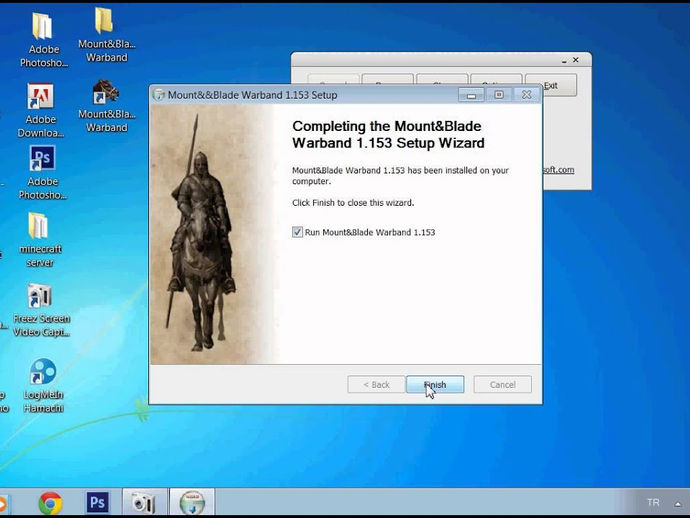Open Google Chrome from the taskbar
This screenshot has height=518, width=690.
pyautogui.click(x=50, y=503)
